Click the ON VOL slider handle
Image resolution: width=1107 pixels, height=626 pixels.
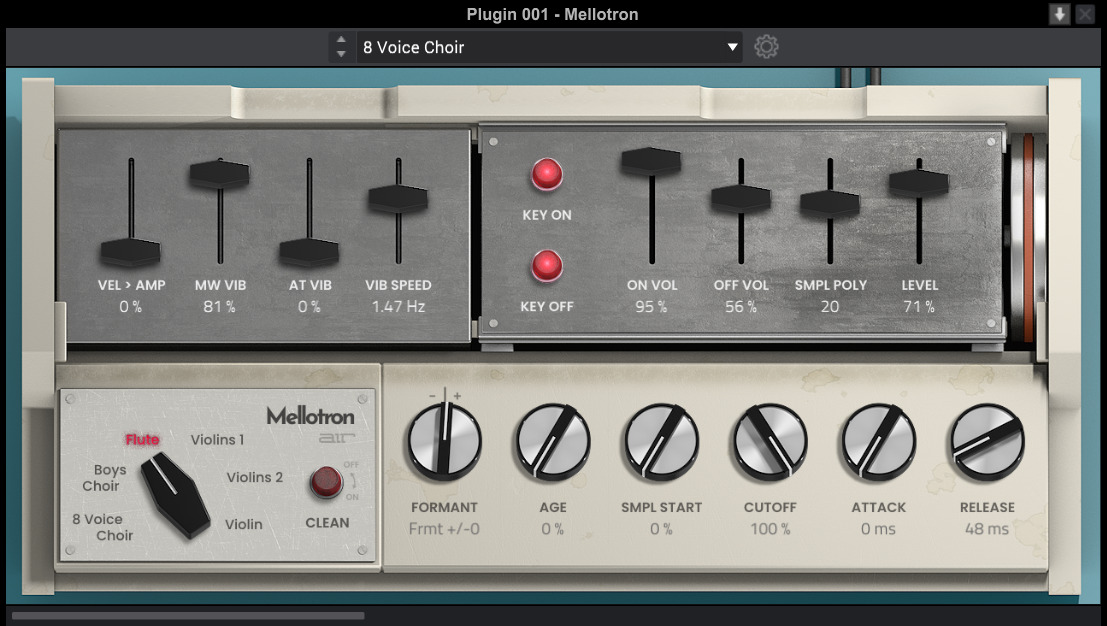tap(651, 161)
